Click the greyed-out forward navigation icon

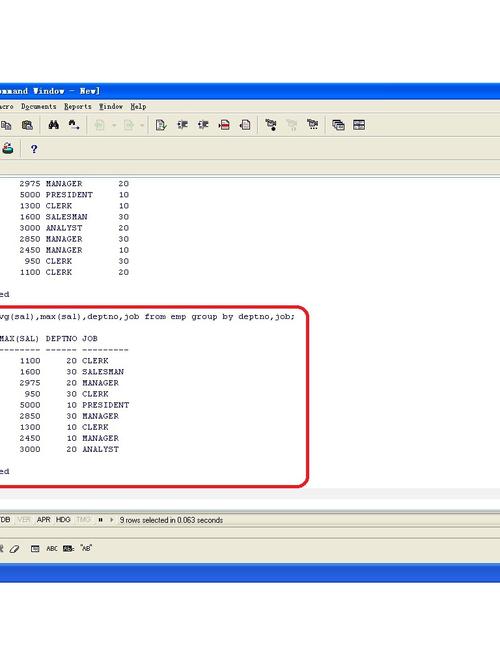(128, 125)
